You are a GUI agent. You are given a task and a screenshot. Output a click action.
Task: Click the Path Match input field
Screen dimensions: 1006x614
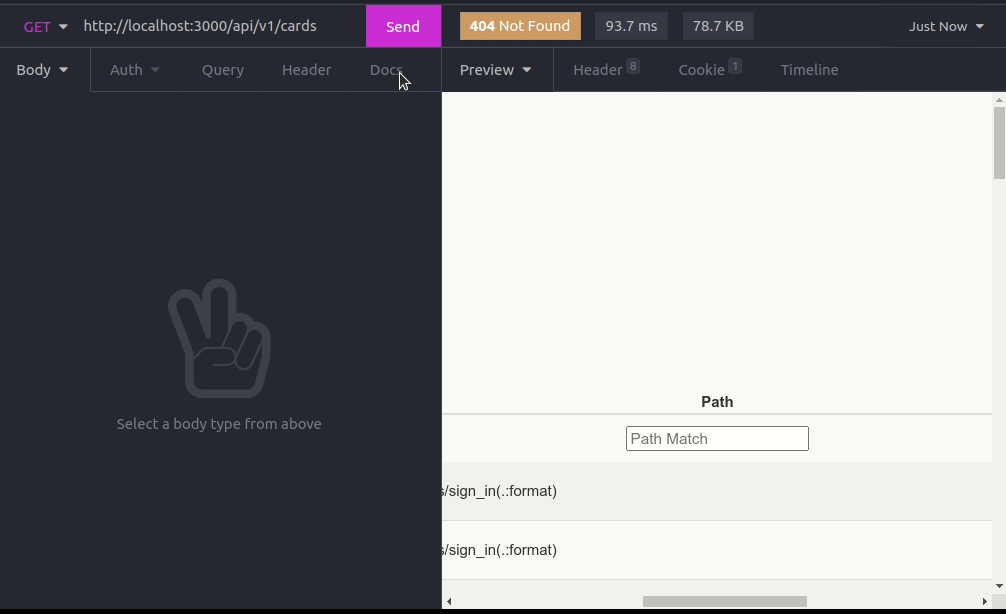click(717, 439)
